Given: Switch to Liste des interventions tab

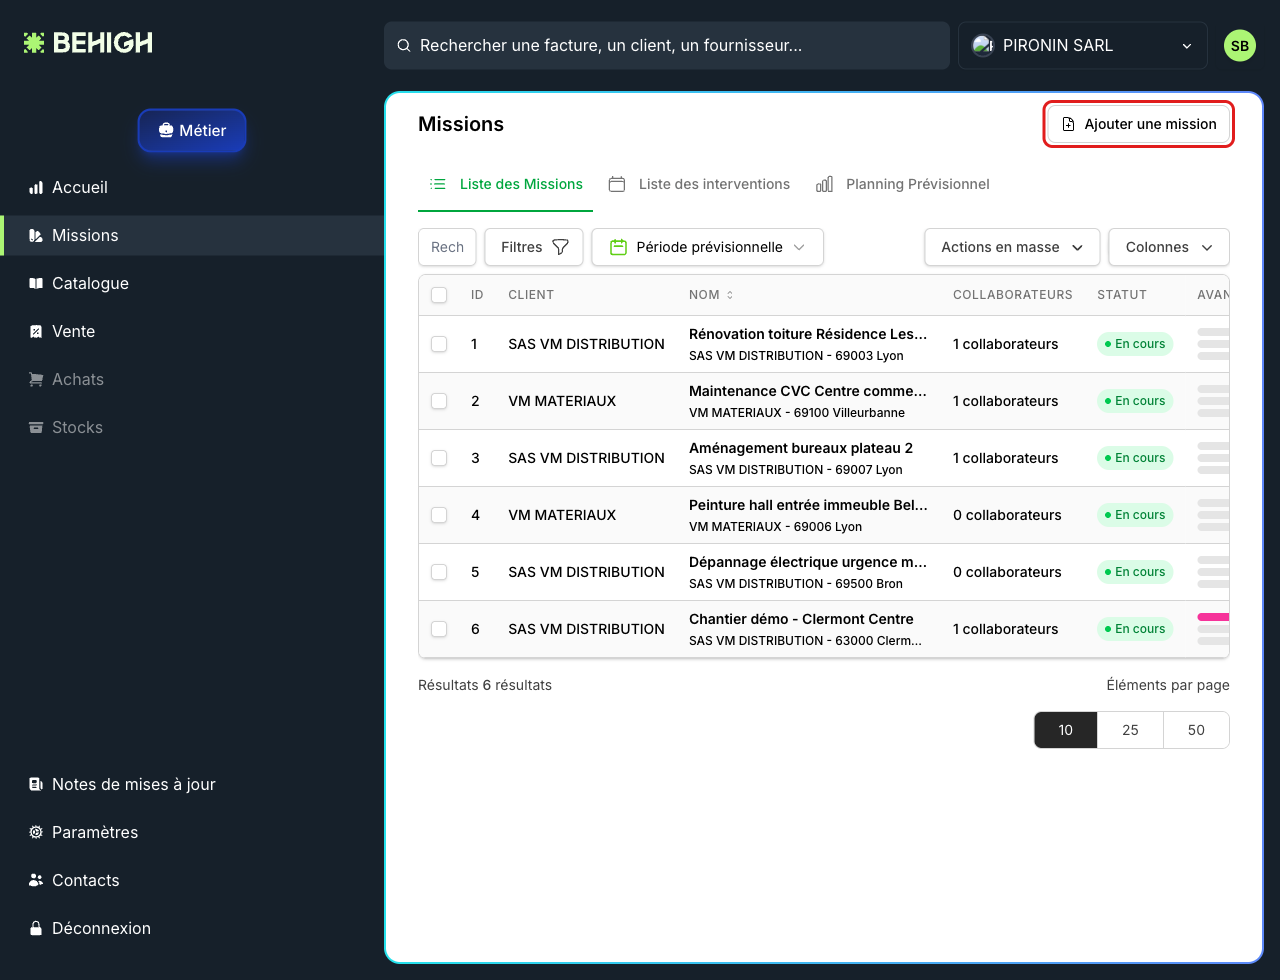Looking at the screenshot, I should click(x=700, y=184).
